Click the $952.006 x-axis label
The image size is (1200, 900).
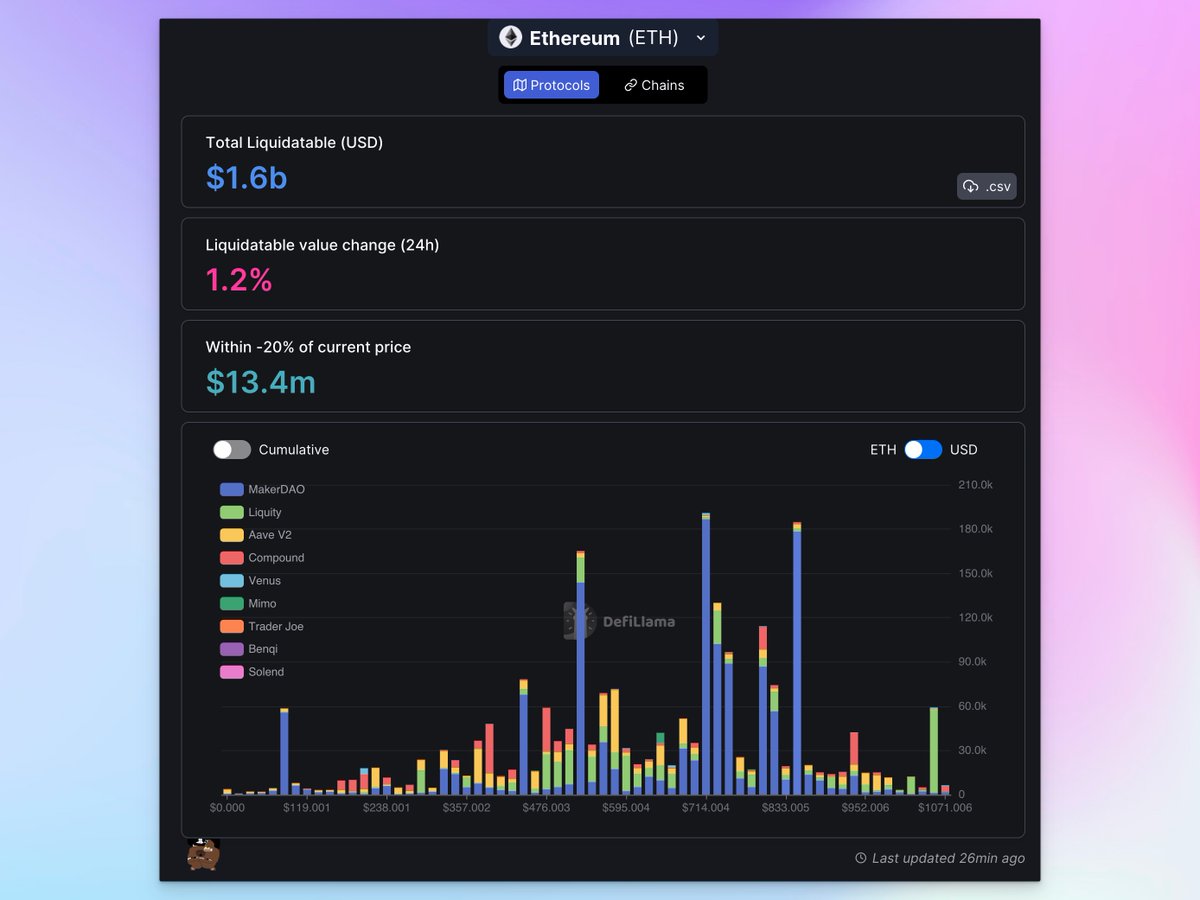point(865,808)
